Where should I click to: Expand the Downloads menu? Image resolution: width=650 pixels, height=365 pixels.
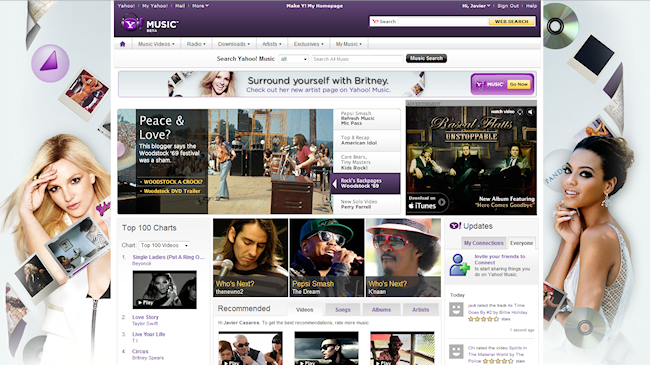234,44
